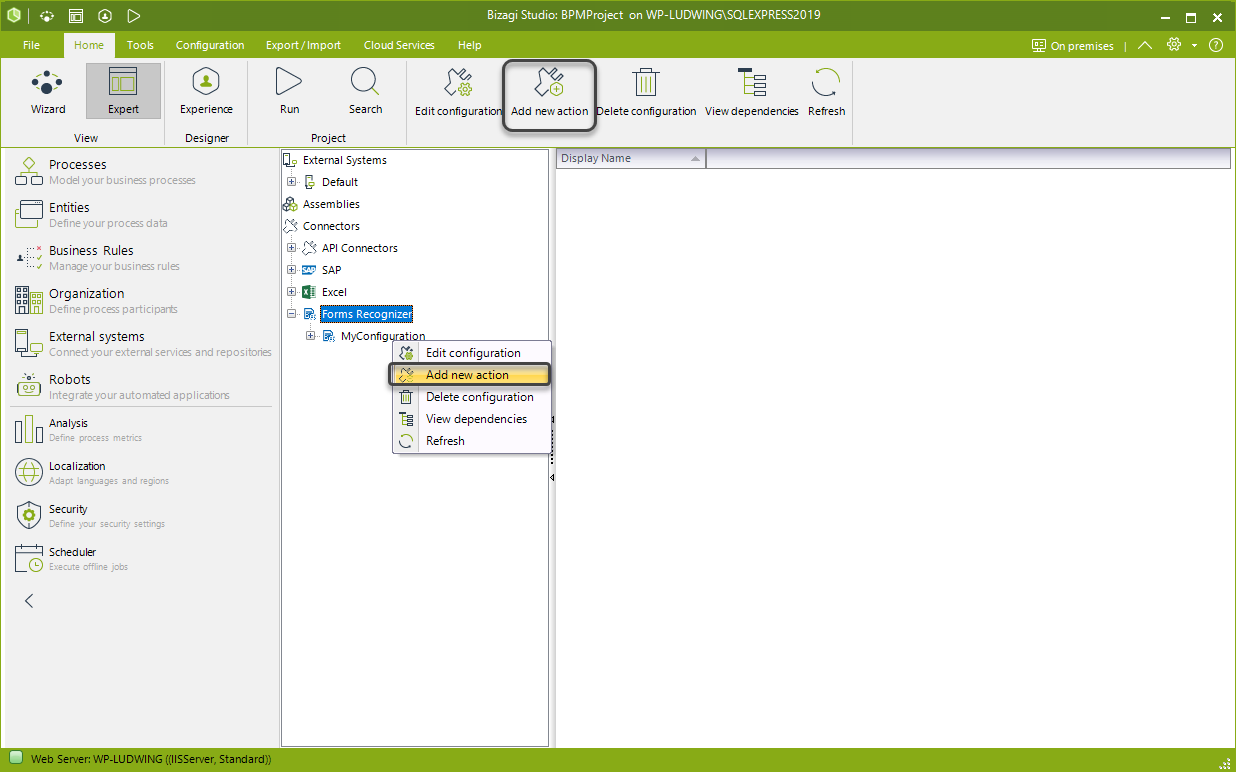Sort by the Display Name column header
This screenshot has width=1236, height=772.
pos(631,158)
